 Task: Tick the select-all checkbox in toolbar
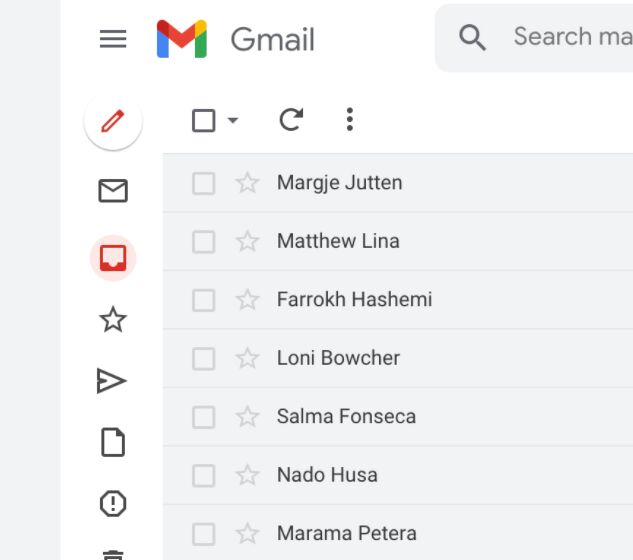point(203,120)
